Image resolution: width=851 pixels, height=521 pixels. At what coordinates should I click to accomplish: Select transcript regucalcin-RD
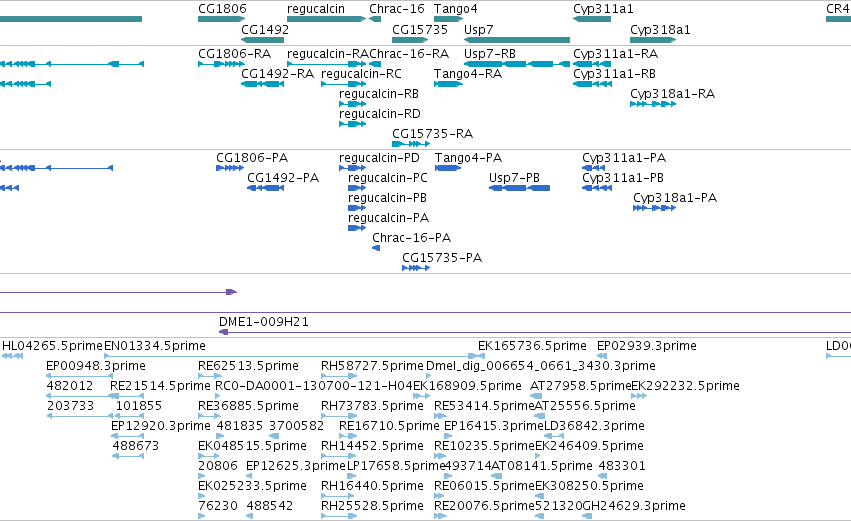point(353,124)
